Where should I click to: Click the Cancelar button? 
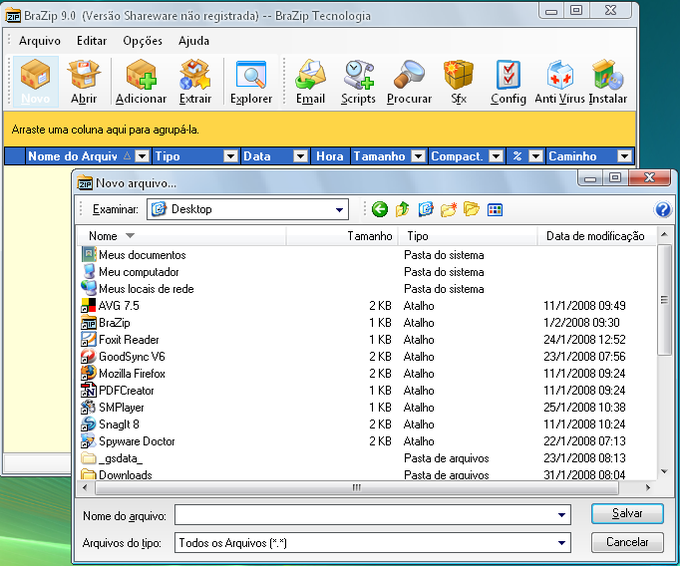[x=627, y=543]
